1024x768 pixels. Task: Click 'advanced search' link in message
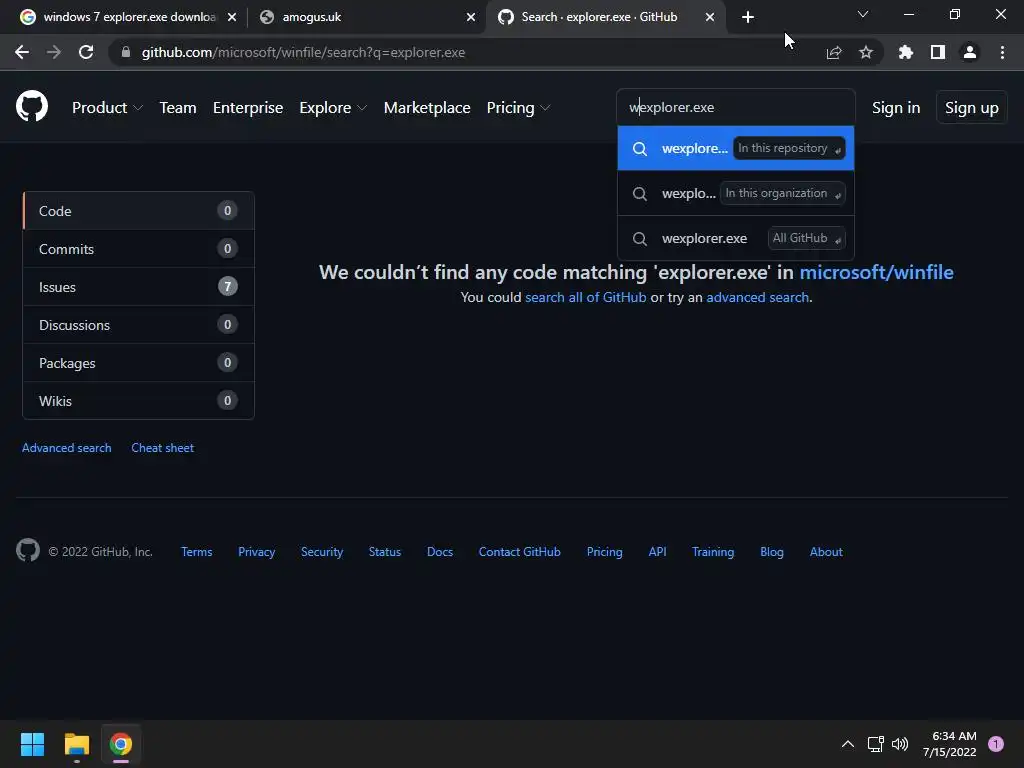(758, 297)
